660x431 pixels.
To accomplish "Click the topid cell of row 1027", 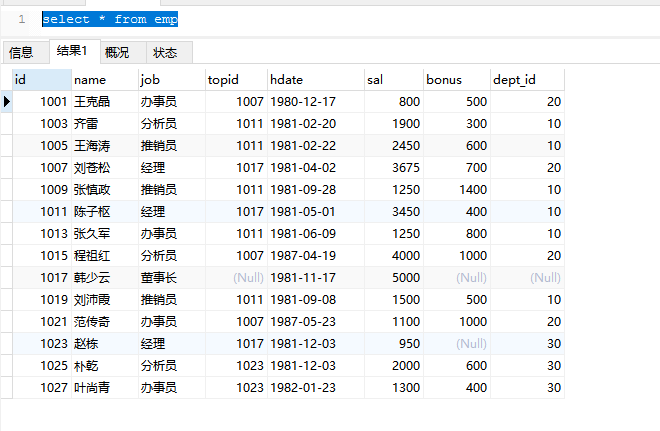I will click(236, 387).
